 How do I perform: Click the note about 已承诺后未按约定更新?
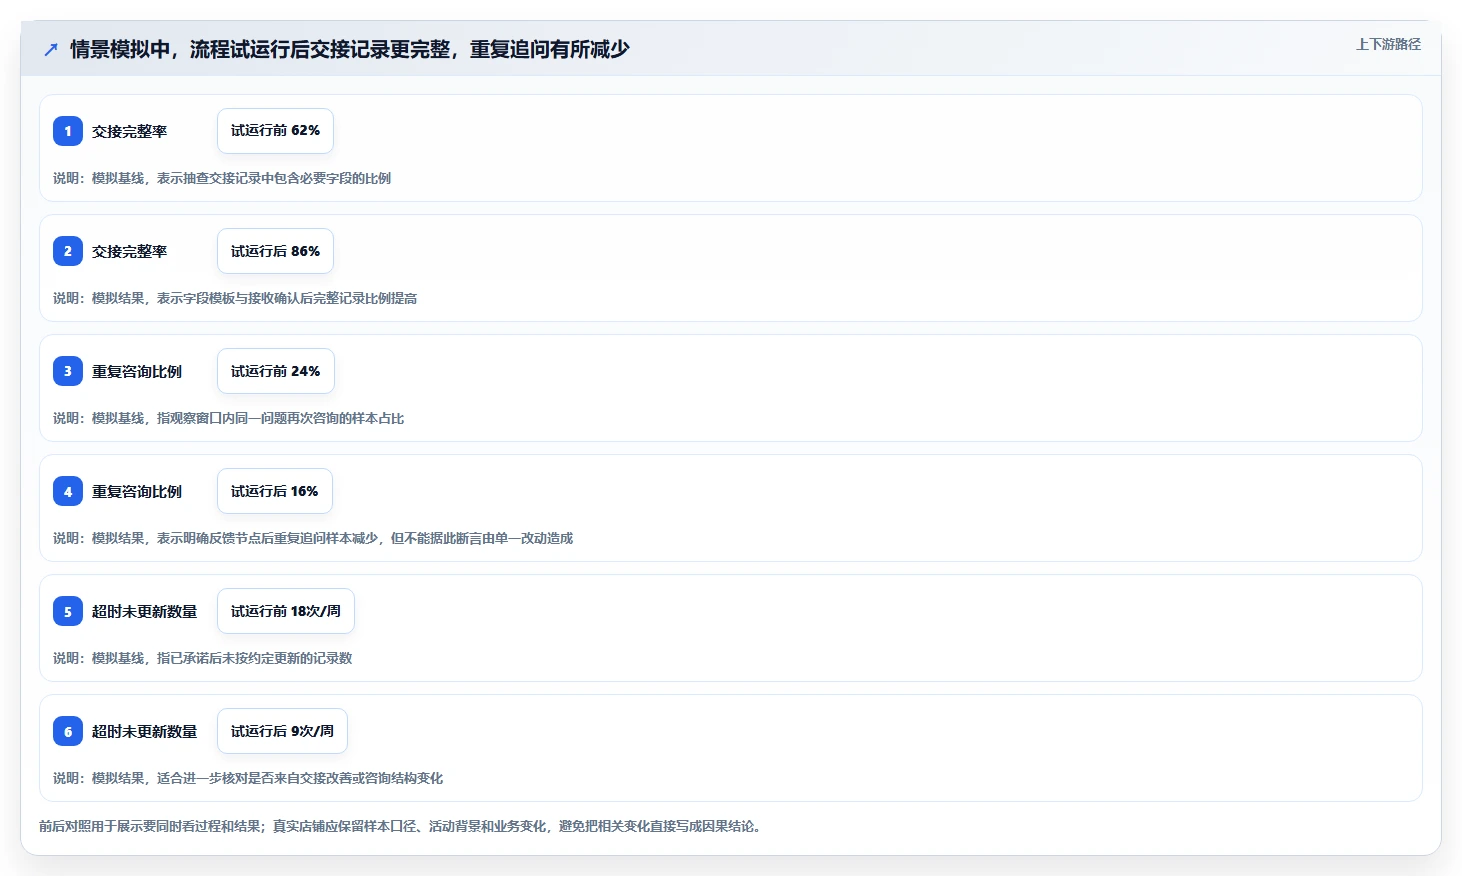pyautogui.click(x=203, y=658)
